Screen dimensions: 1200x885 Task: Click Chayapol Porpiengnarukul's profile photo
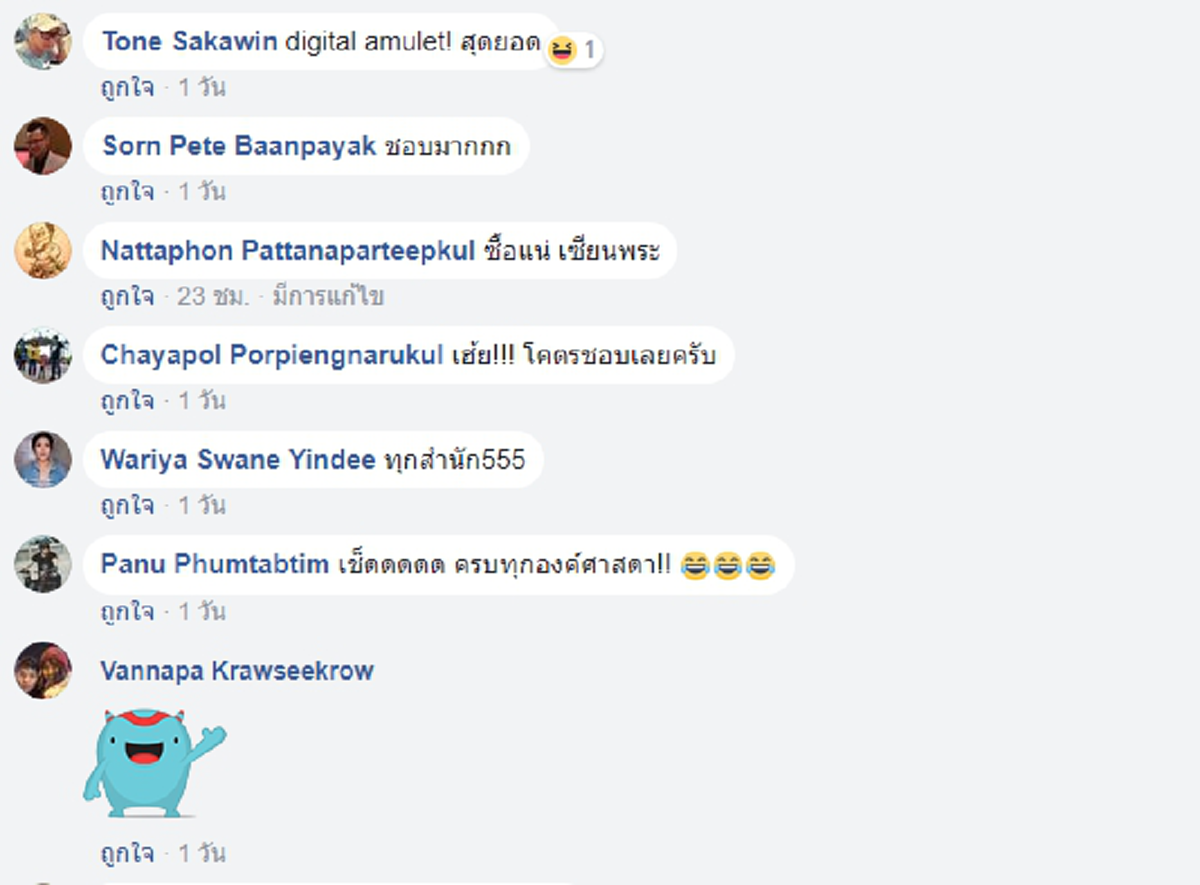coord(43,355)
